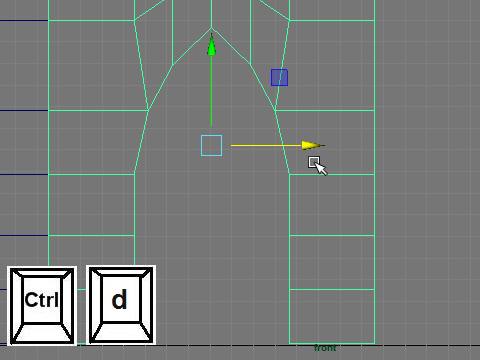This screenshot has height=360, width=480.
Task: Select the outer vertical edge of the left column
Action: pyautogui.click(x=49, y=133)
